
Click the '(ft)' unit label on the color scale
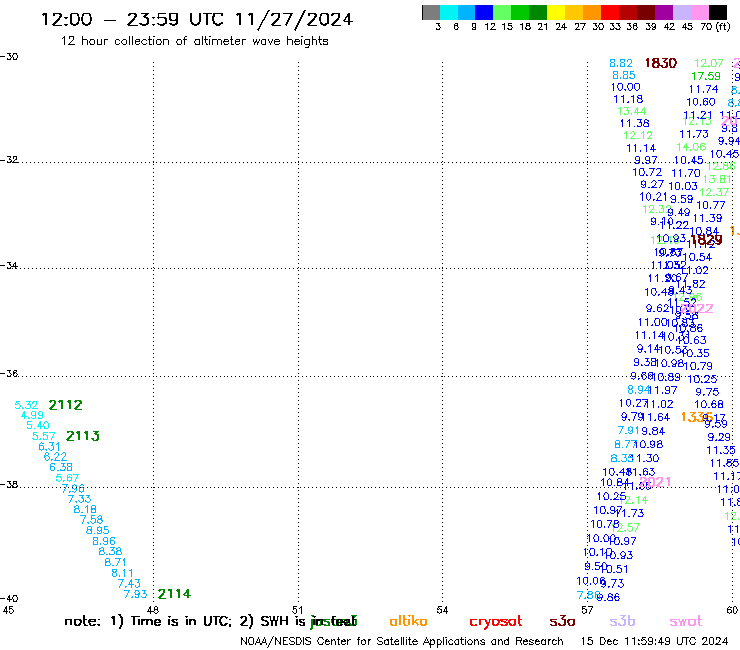coord(723,26)
